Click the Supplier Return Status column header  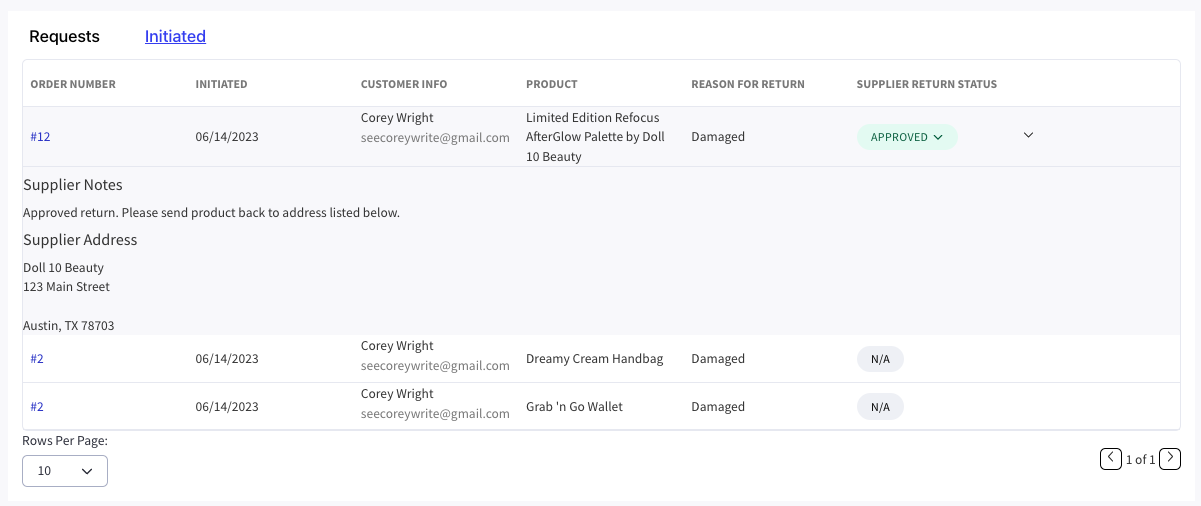(926, 84)
